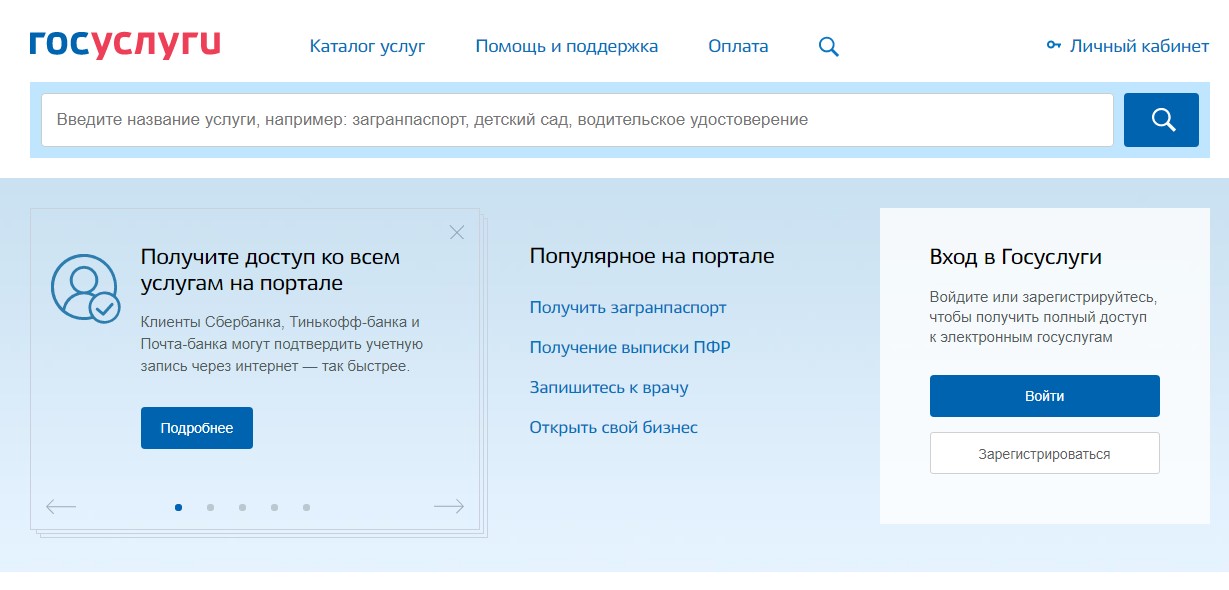
Task: Open Получить загранпаспорт link
Action: click(x=628, y=308)
